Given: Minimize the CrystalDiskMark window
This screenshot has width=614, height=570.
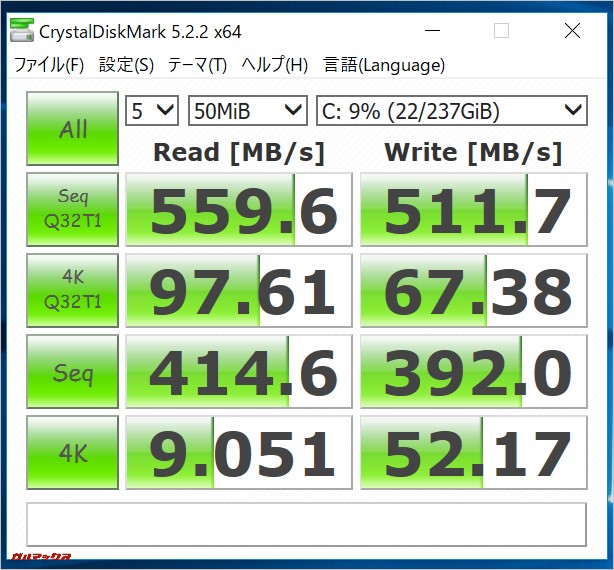Looking at the screenshot, I should 432,31.
